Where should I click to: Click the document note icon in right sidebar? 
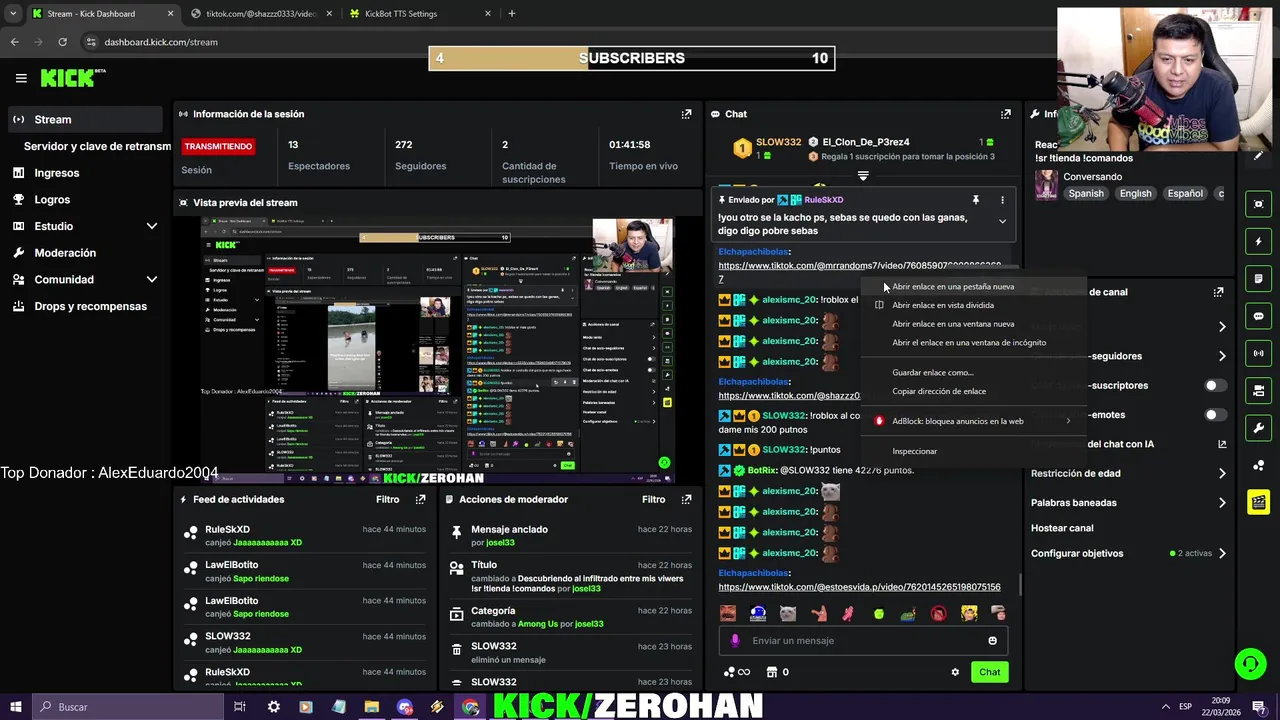coord(1259,279)
